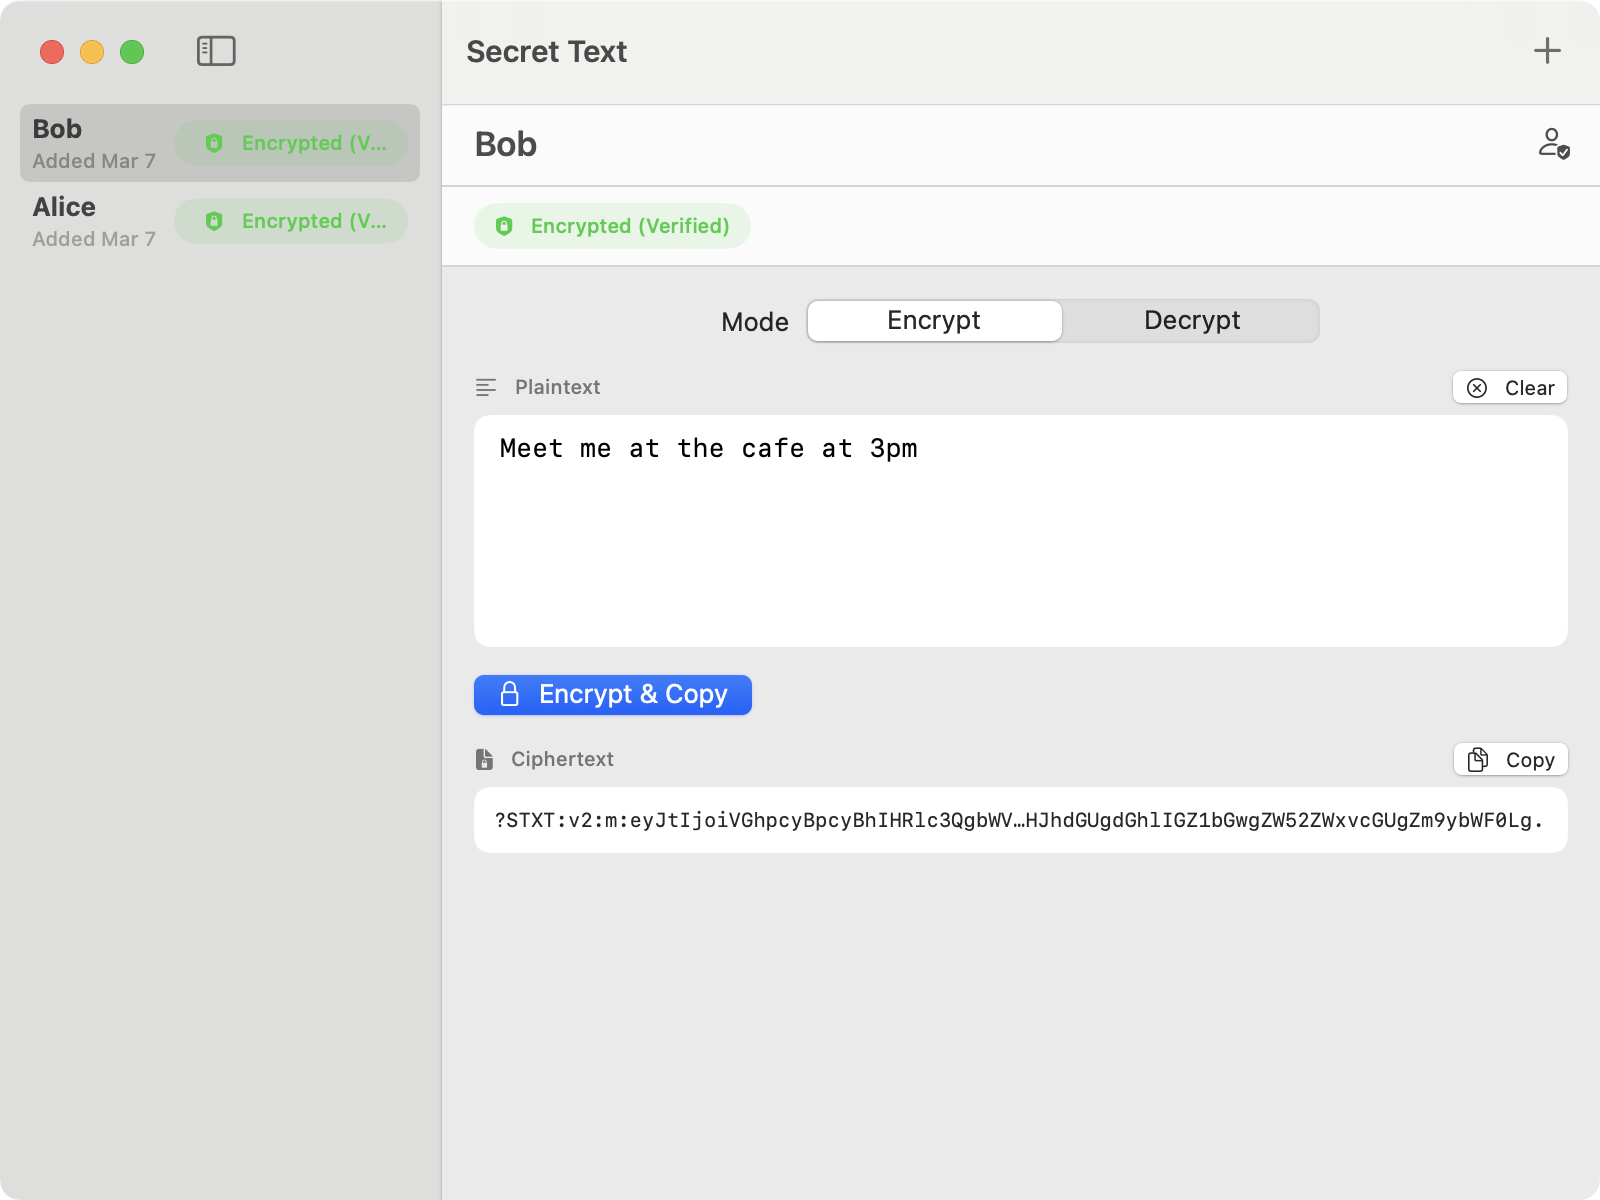
Task: Toggle the Encrypted (Verified) status badge
Action: [612, 226]
